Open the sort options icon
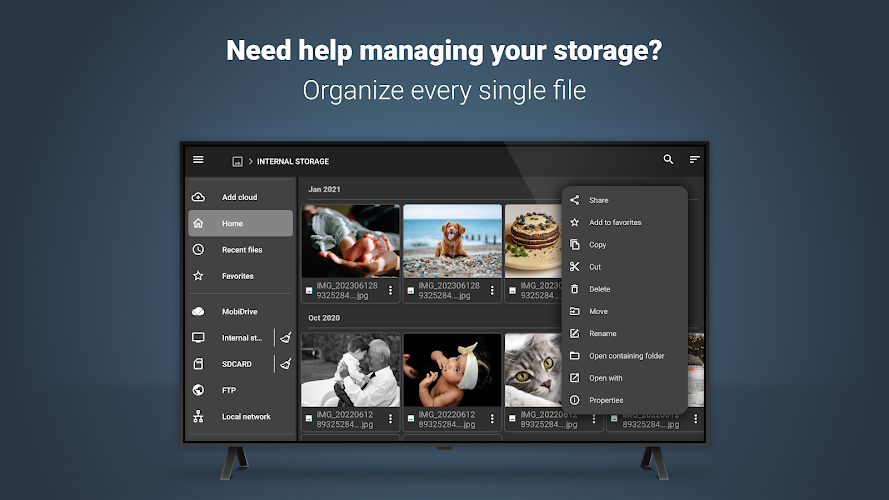Image resolution: width=889 pixels, height=500 pixels. pyautogui.click(x=695, y=160)
